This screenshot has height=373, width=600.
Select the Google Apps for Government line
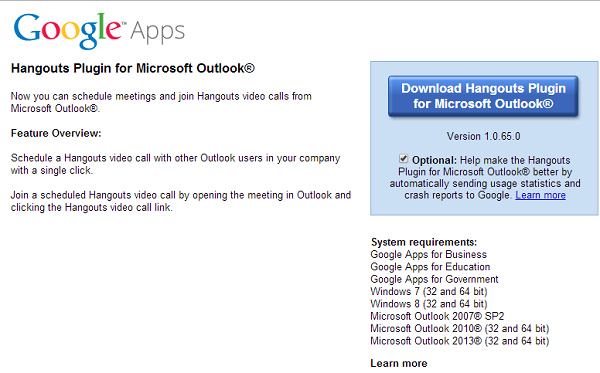434,279
